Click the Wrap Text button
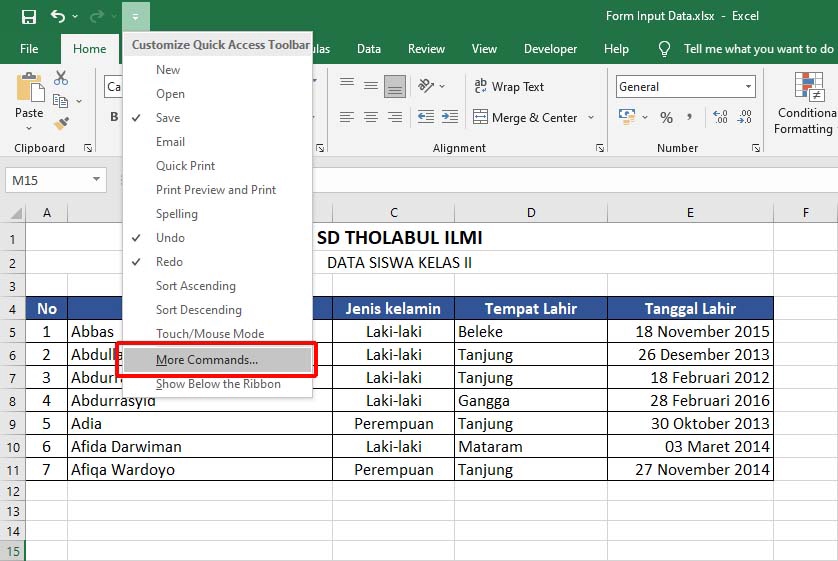The image size is (838, 561). [509, 87]
